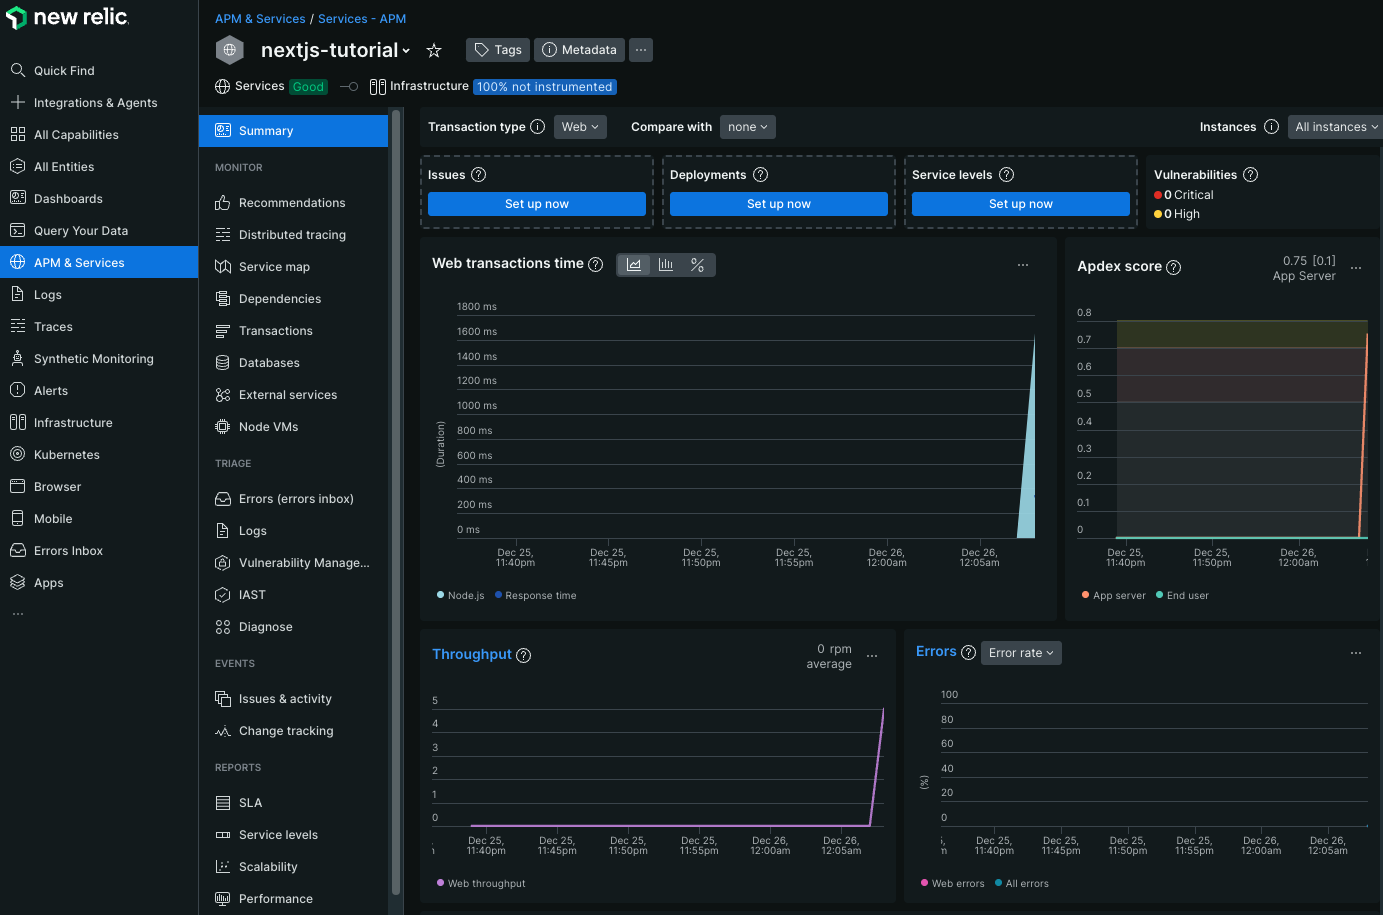Follow the Services - APM breadcrumb link
Image resolution: width=1383 pixels, height=915 pixels.
(362, 19)
